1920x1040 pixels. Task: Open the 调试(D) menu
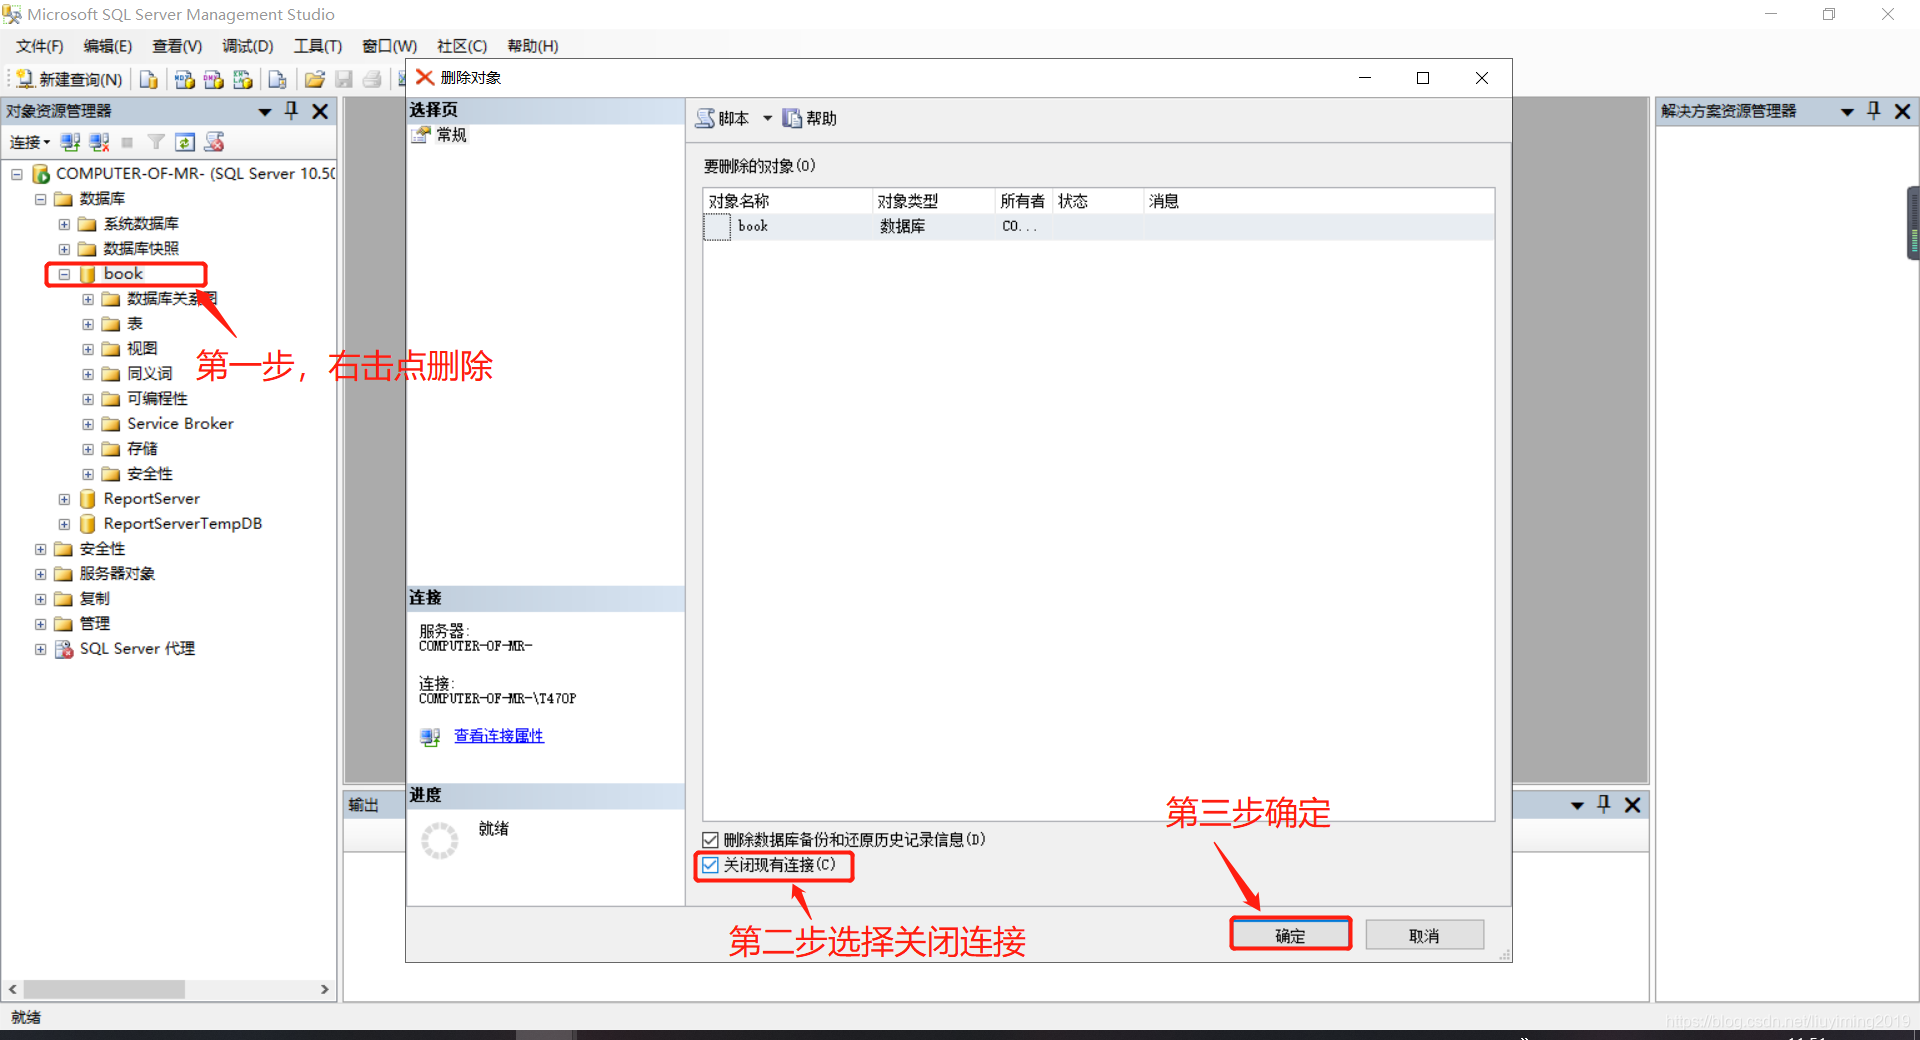pos(247,46)
